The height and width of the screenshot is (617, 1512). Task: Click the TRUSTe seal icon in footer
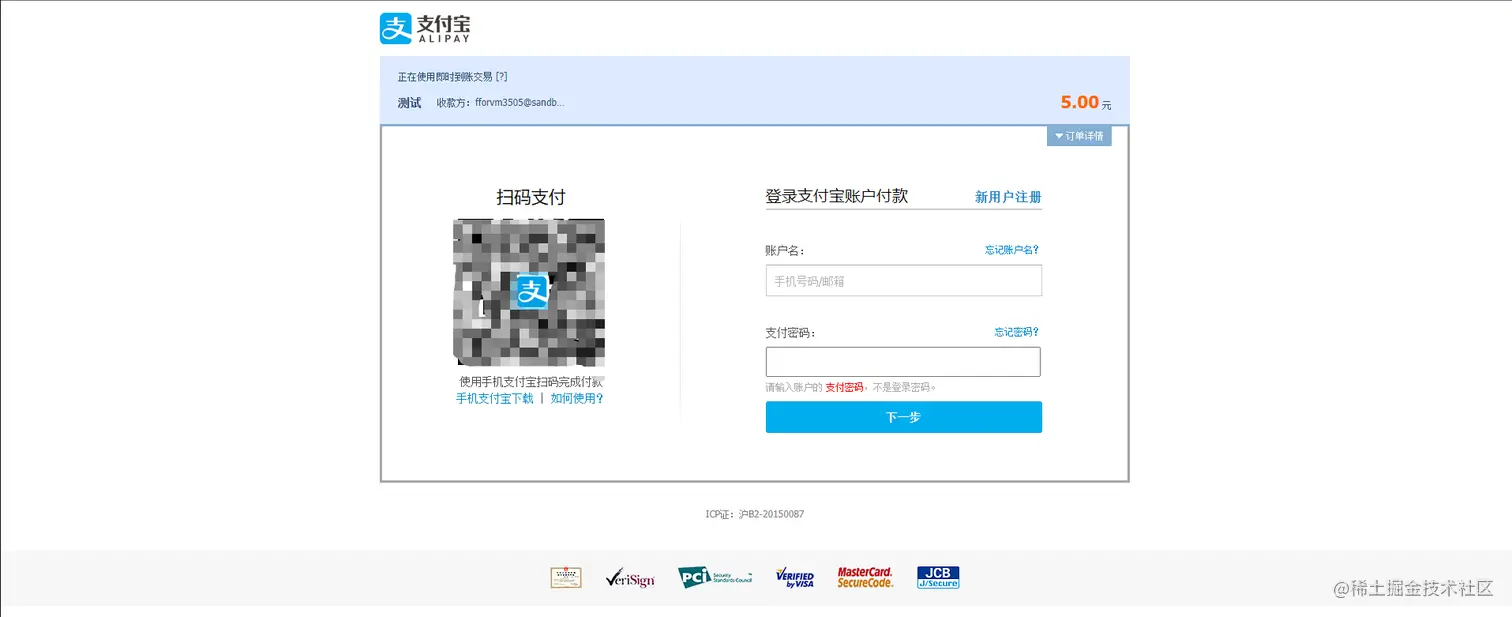click(565, 577)
